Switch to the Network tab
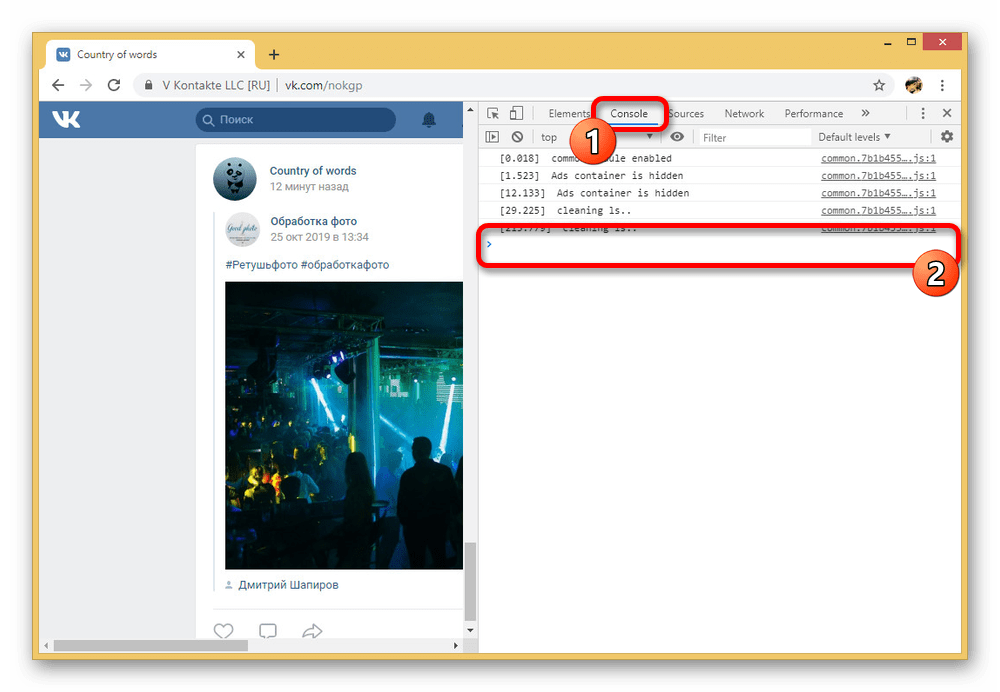 (744, 114)
